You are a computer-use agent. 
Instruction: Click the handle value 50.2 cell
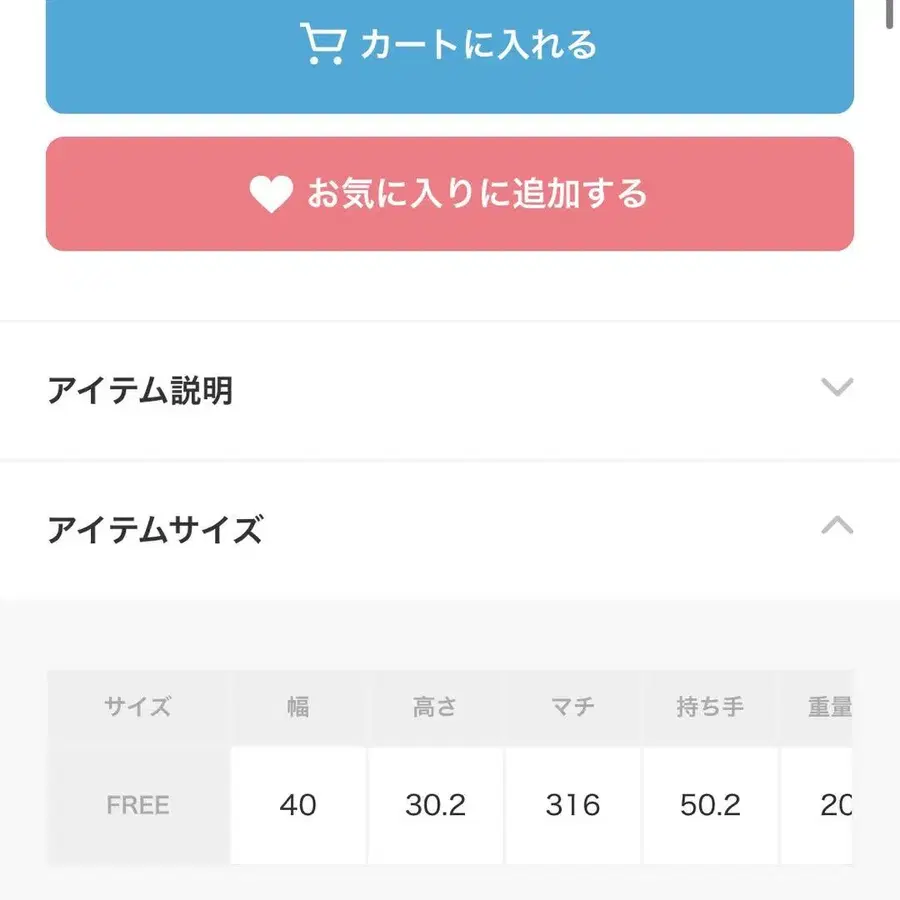point(710,805)
